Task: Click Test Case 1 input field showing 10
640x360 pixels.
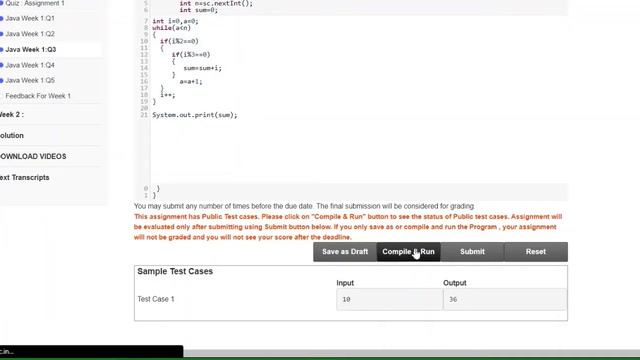Action: tap(389, 299)
